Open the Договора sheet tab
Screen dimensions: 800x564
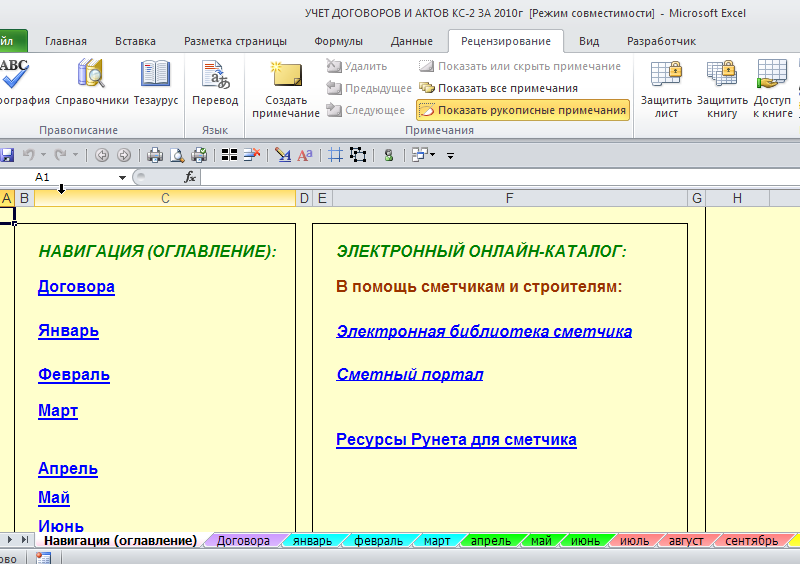pos(243,541)
